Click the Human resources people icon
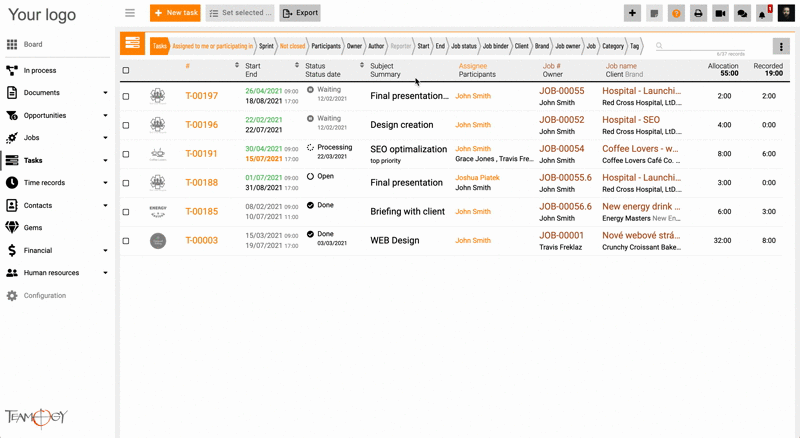 pos(12,273)
